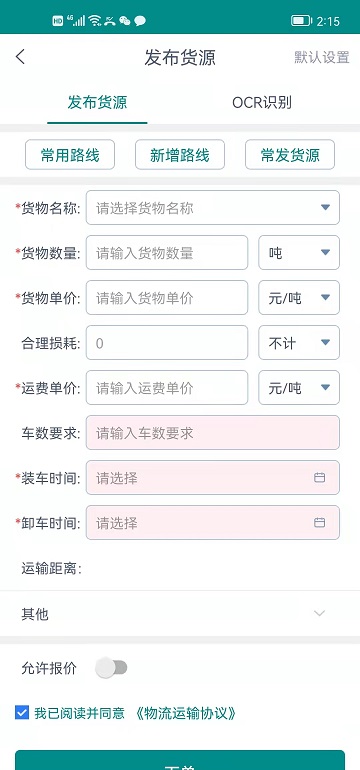360x770 pixels.
Task: Open 默认设置 in the header
Action: click(322, 57)
